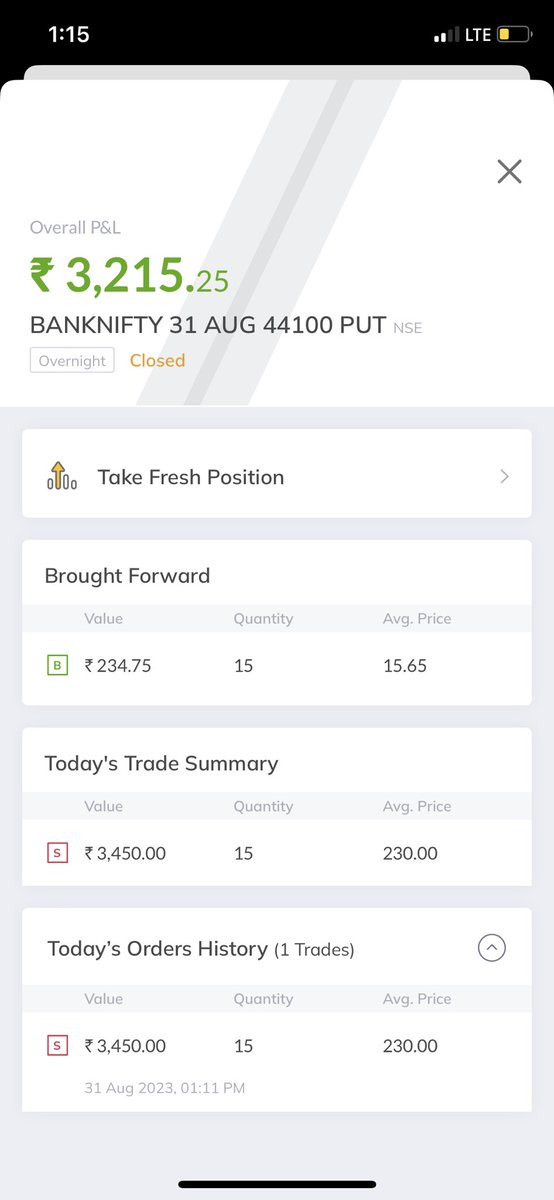Image resolution: width=554 pixels, height=1200 pixels.
Task: Close the position details sheet
Action: (509, 172)
